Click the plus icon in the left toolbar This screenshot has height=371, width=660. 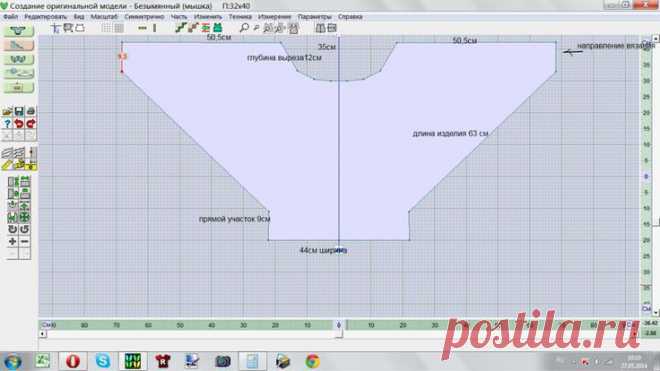[x=13, y=241]
